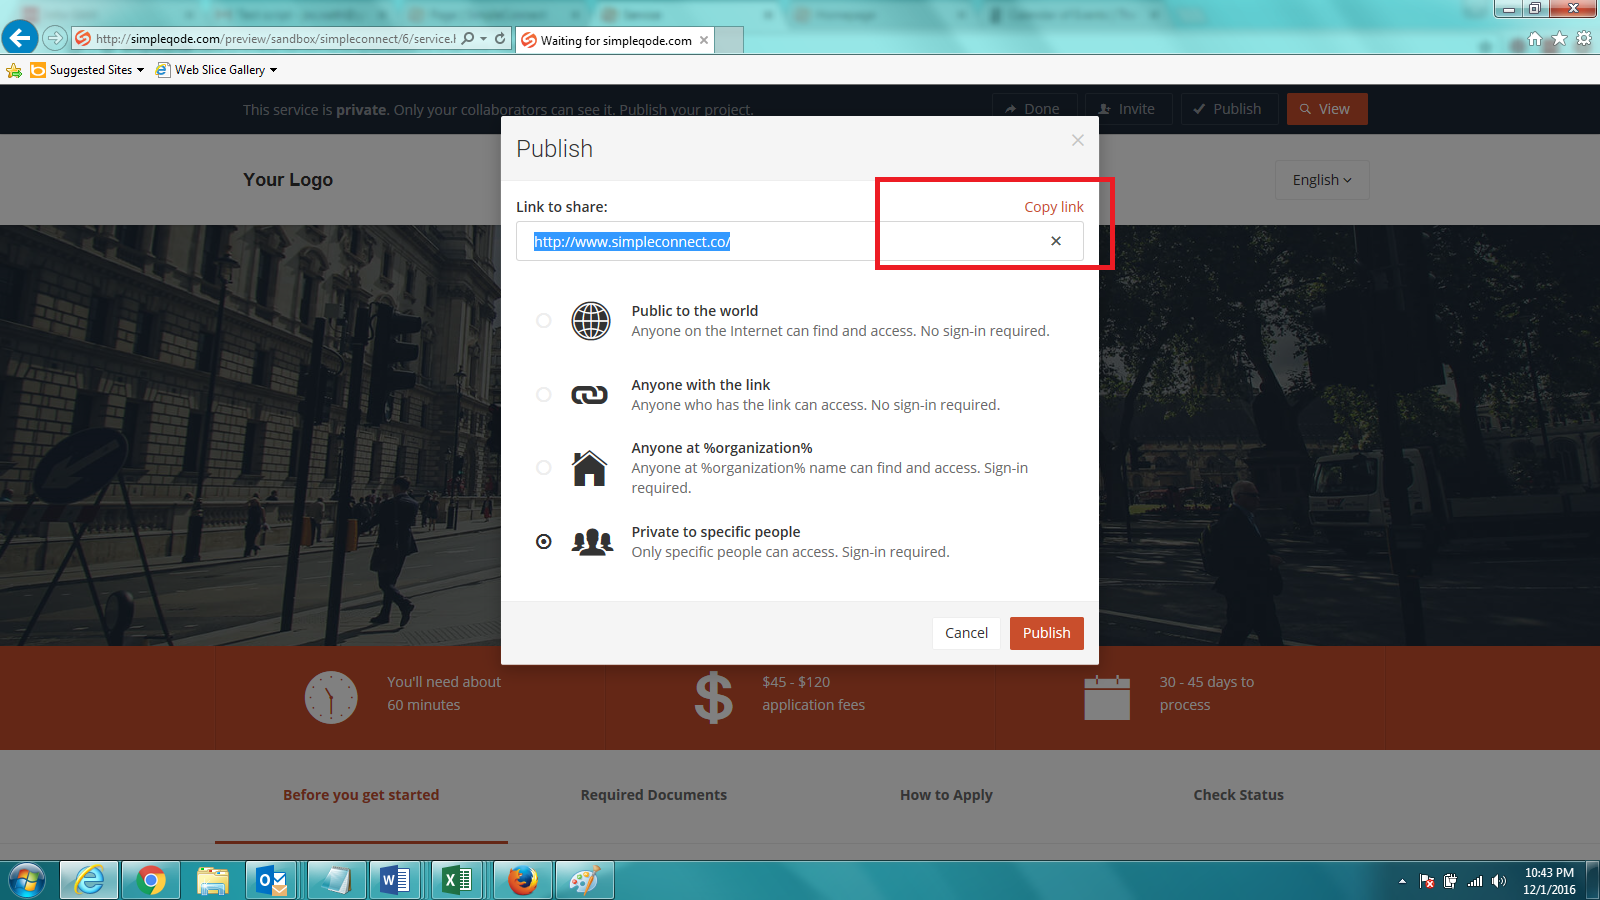
Task: Close the Publish dialog with the X
Action: [1078, 140]
